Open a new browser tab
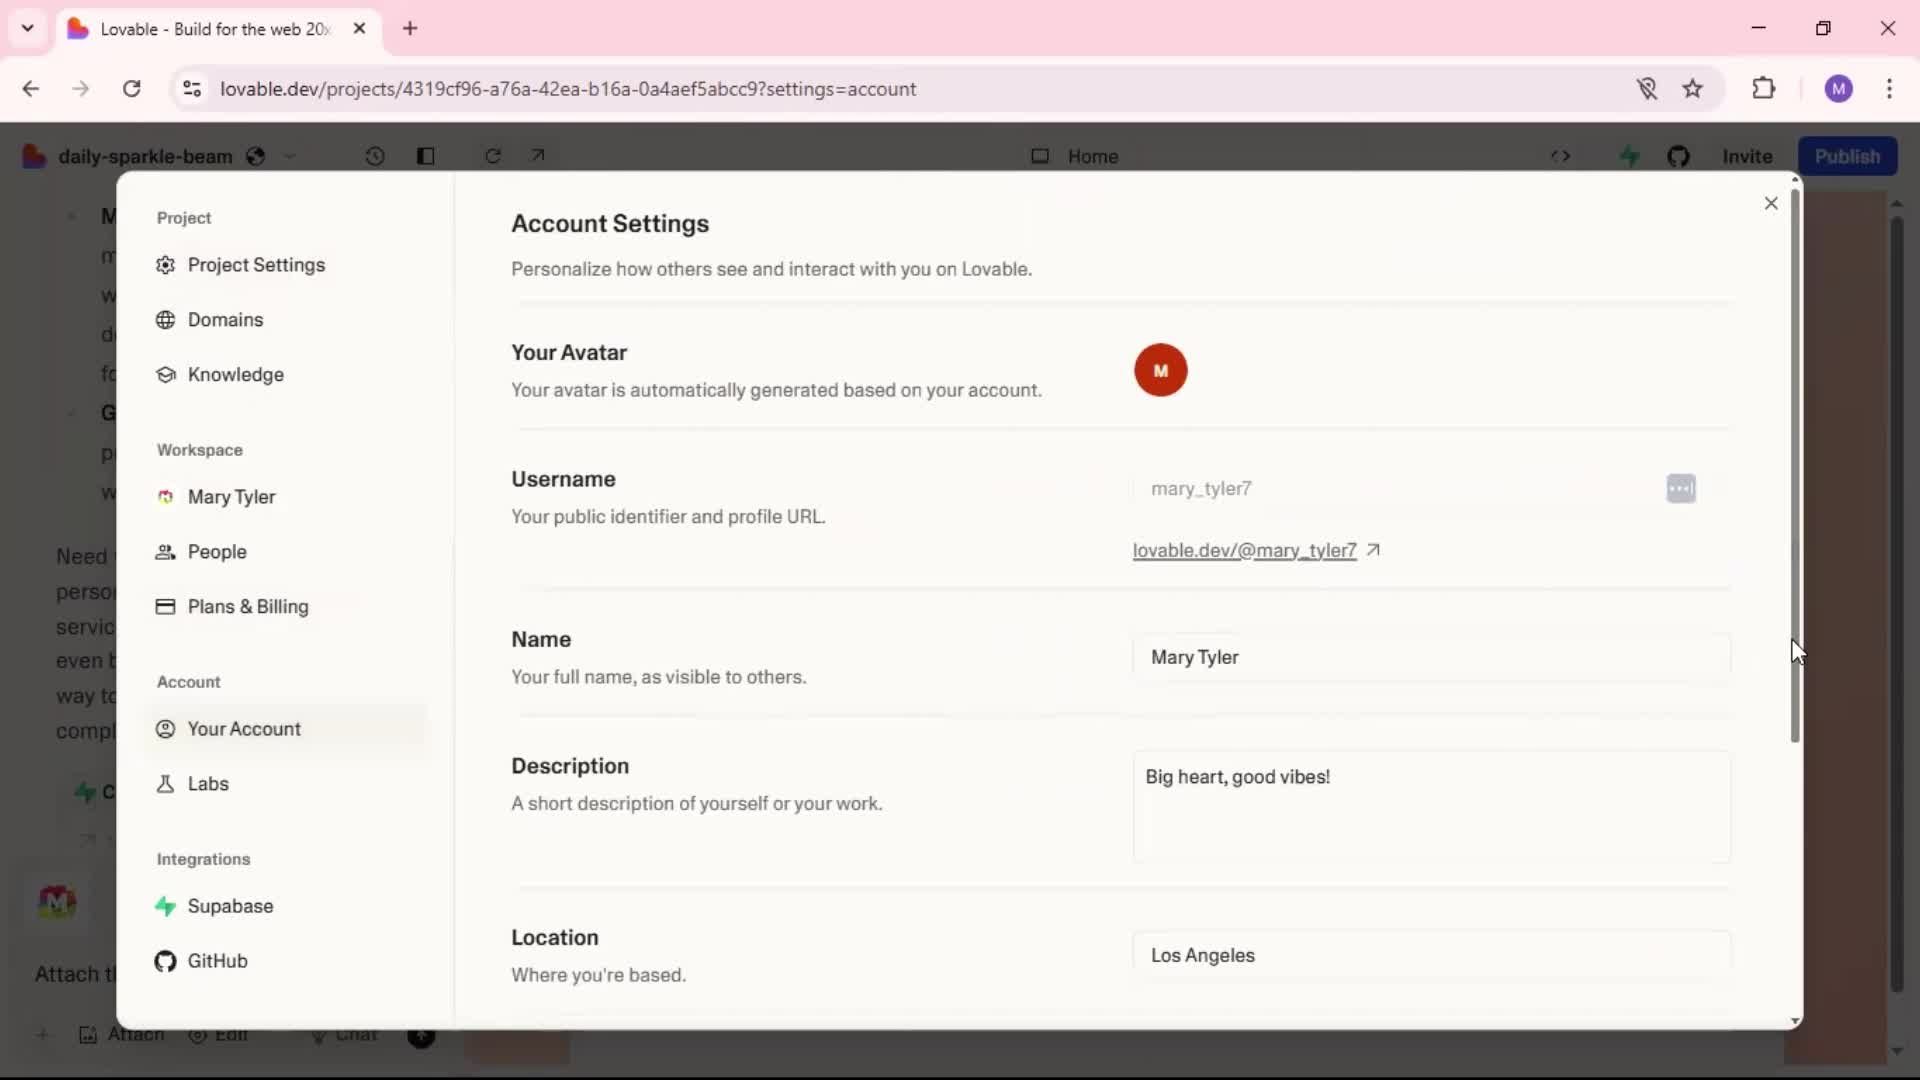Viewport: 1920px width, 1080px height. [410, 28]
